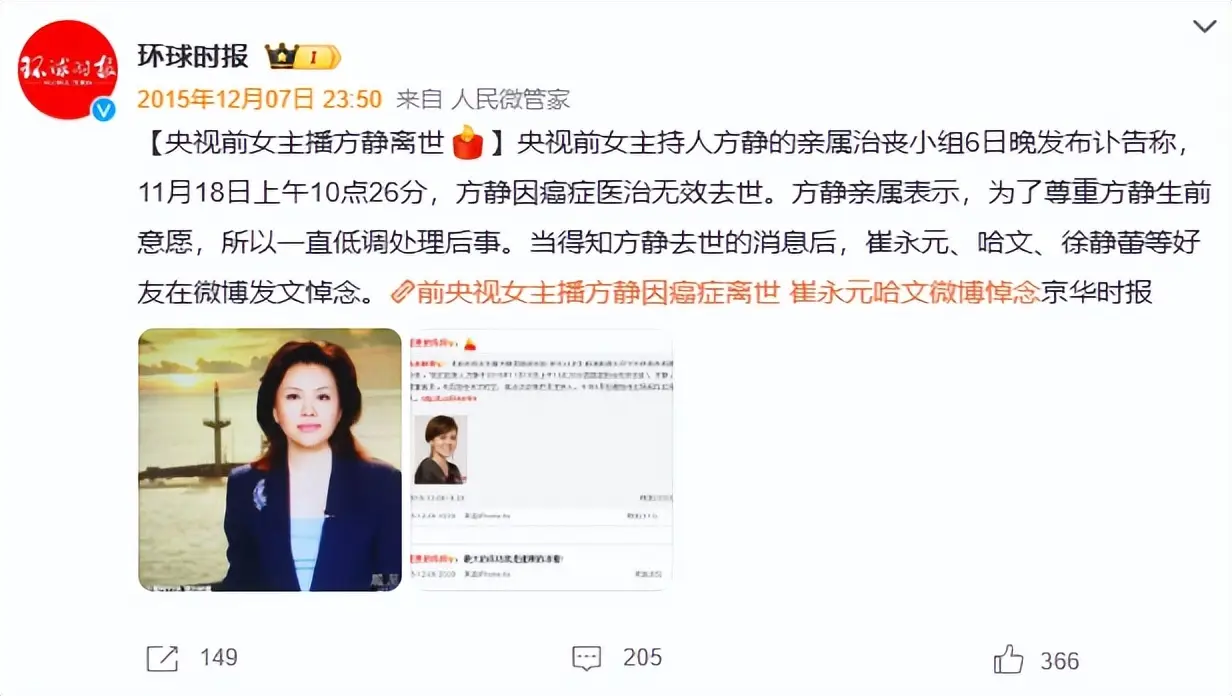View the Weibo screenshot thumbnail image
Viewport: 1232px width, 696px height.
[x=542, y=460]
